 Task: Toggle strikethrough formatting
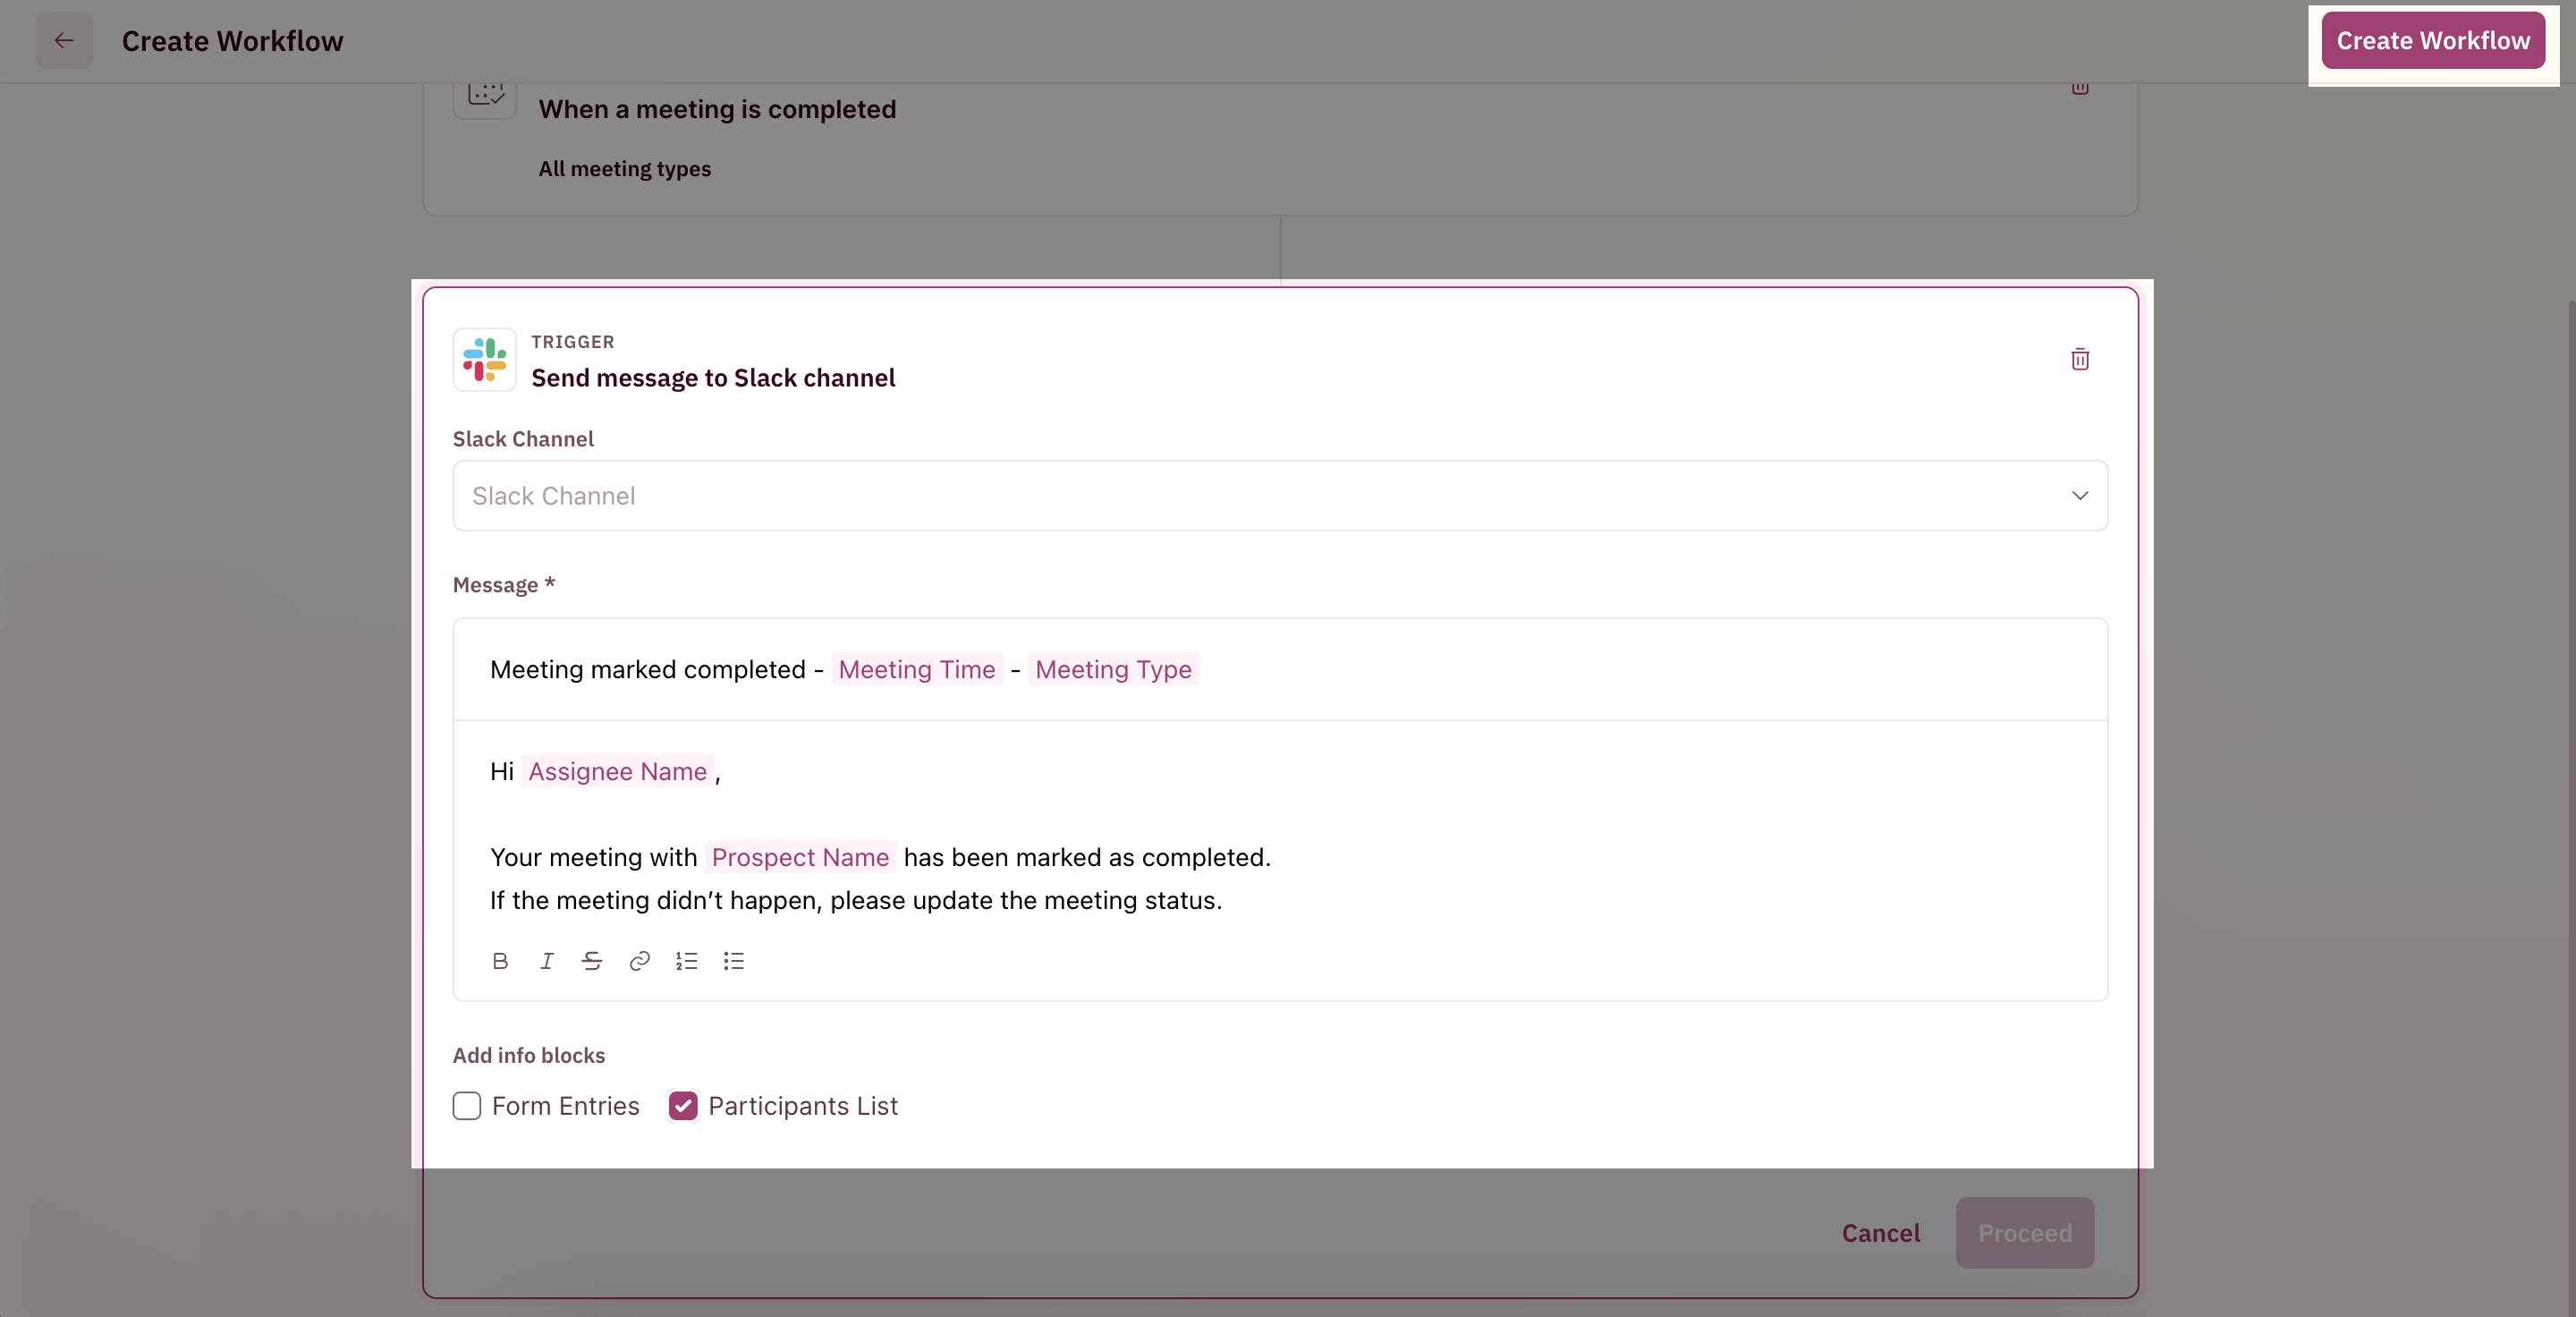coord(592,961)
